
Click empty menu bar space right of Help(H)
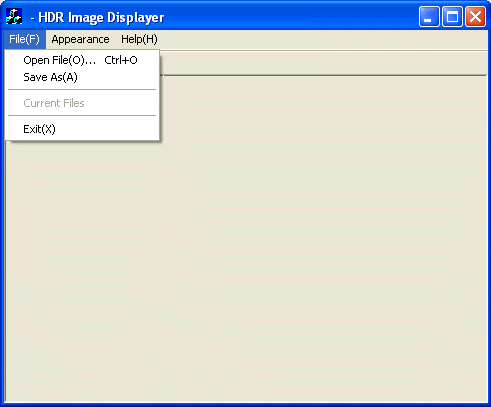323,39
